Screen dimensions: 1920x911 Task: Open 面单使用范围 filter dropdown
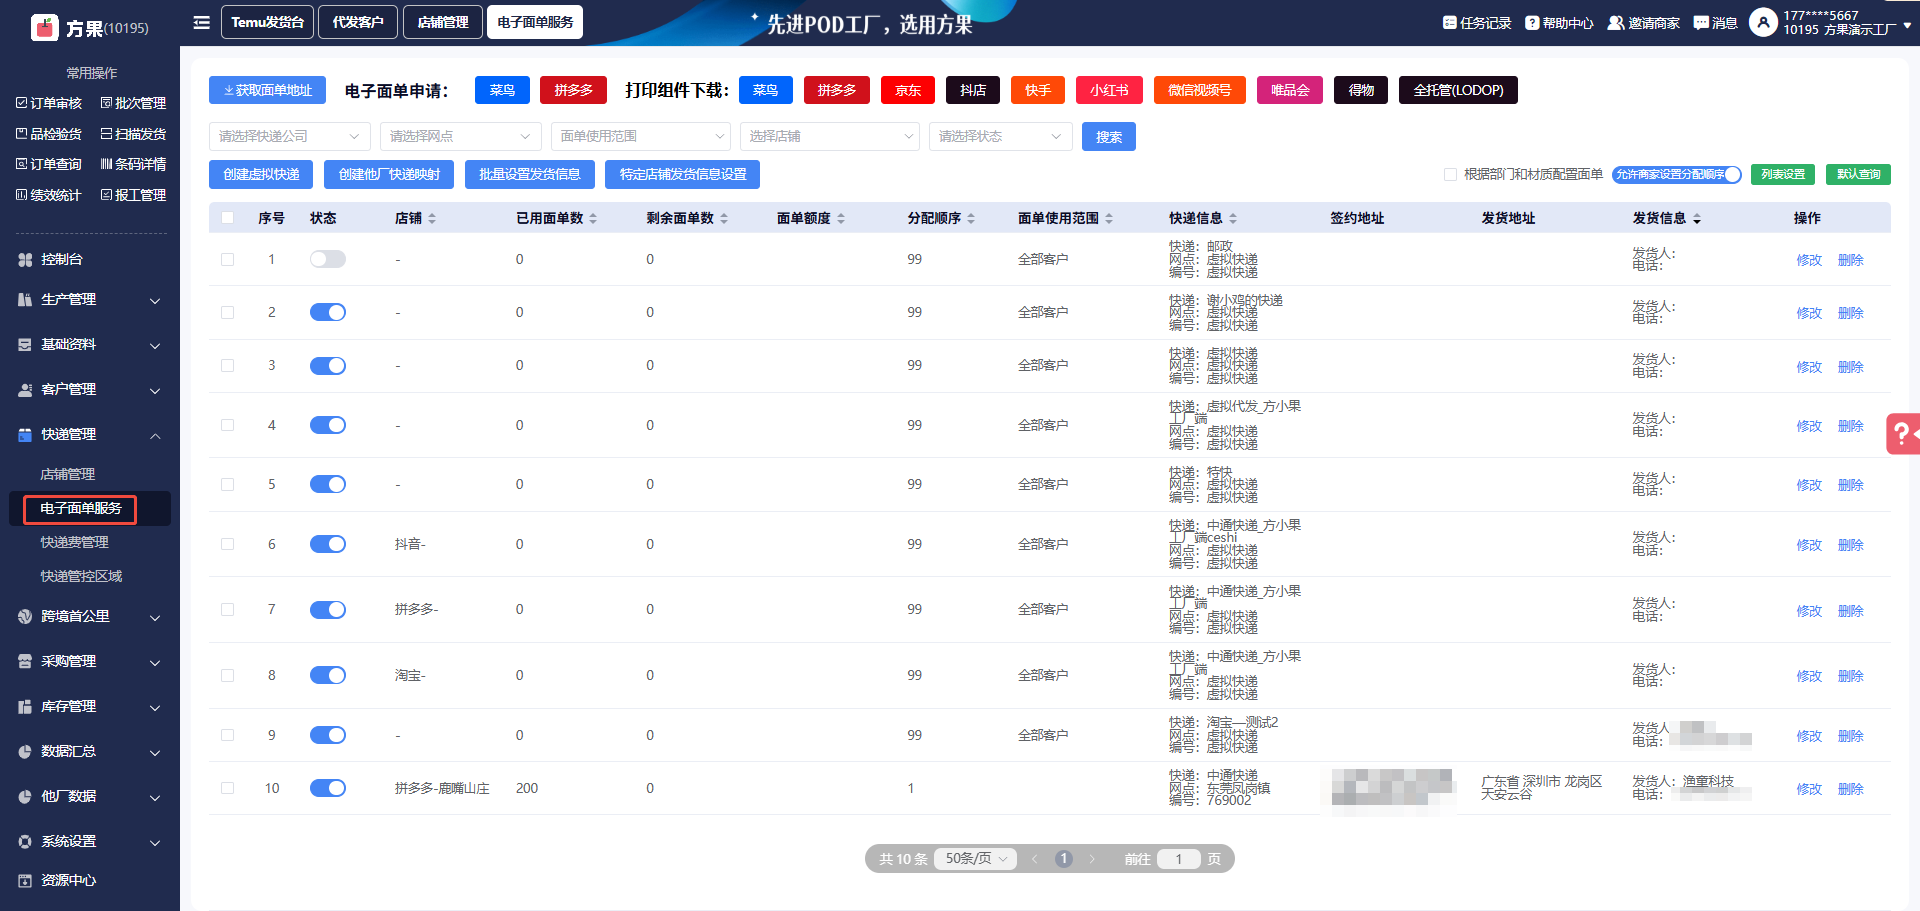tap(641, 136)
